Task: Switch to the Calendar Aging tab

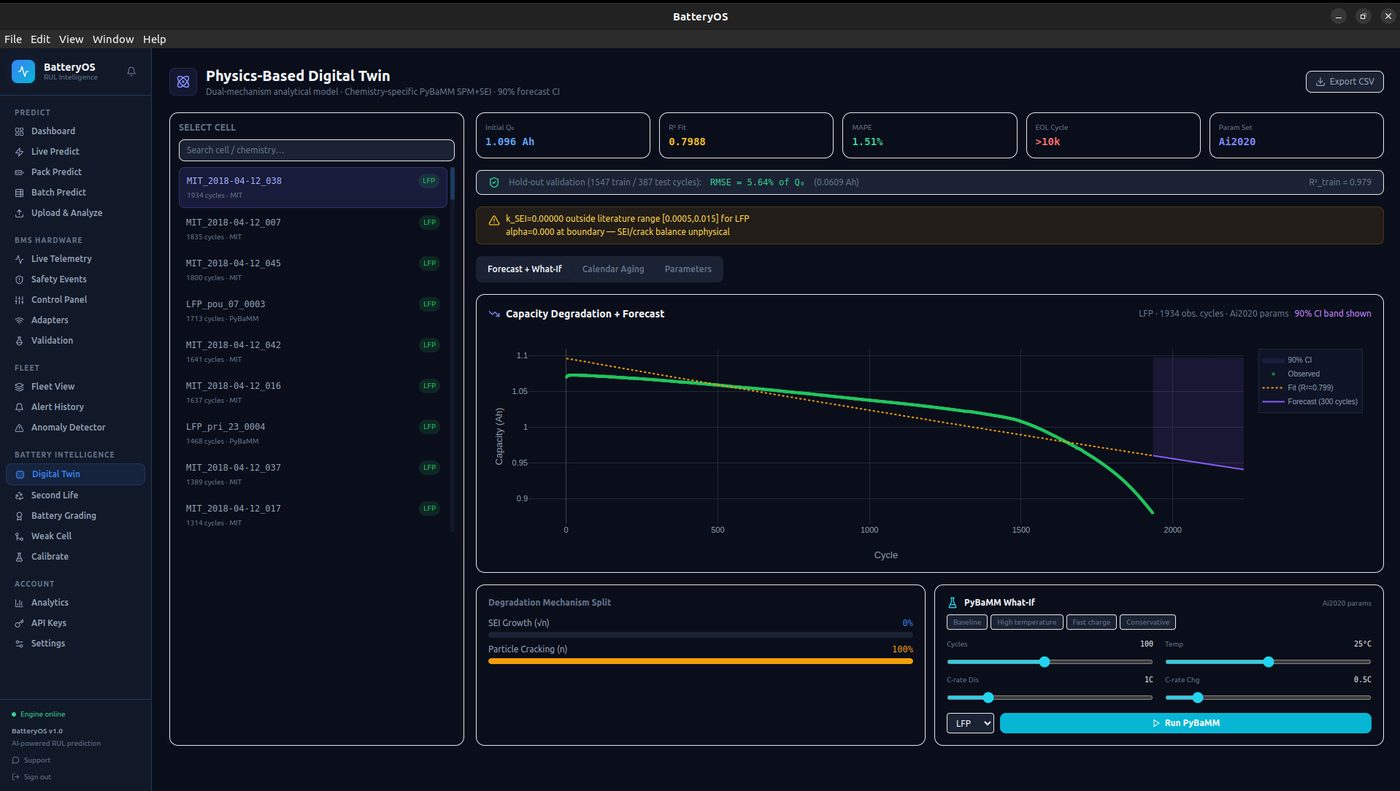Action: [x=613, y=269]
